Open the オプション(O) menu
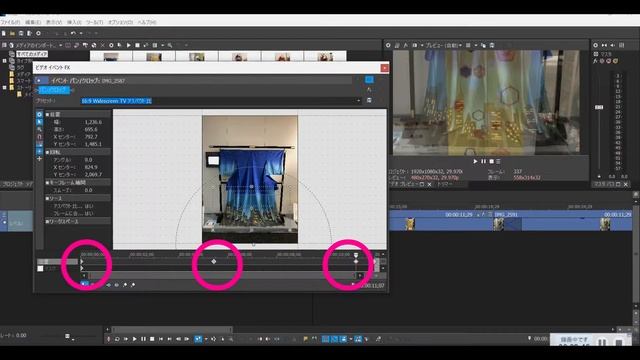640x360 pixels. click(120, 22)
